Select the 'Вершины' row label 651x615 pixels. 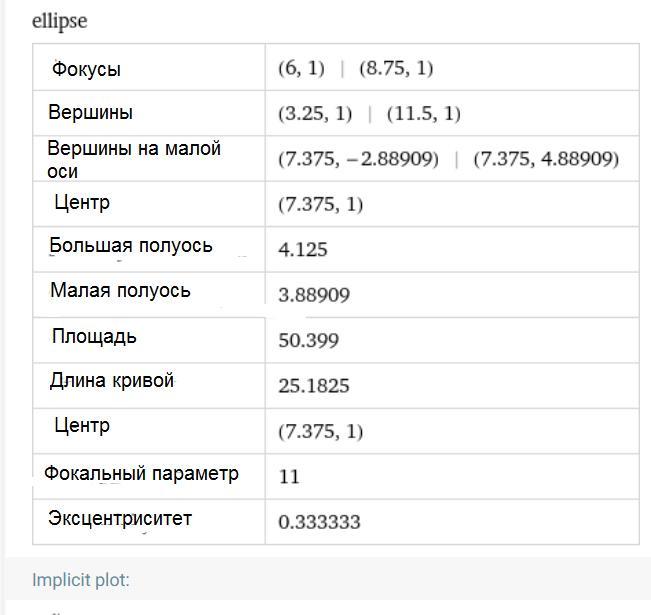pos(91,112)
